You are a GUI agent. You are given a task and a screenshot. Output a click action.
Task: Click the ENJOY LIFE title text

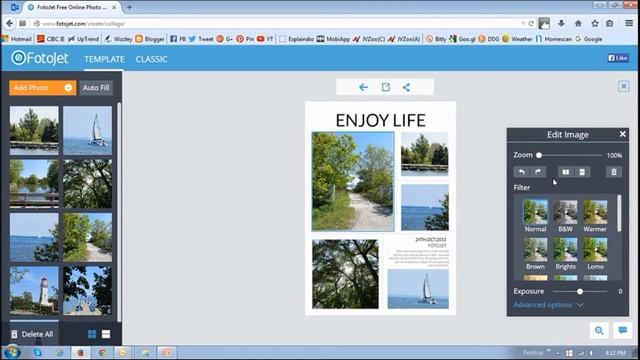click(380, 120)
